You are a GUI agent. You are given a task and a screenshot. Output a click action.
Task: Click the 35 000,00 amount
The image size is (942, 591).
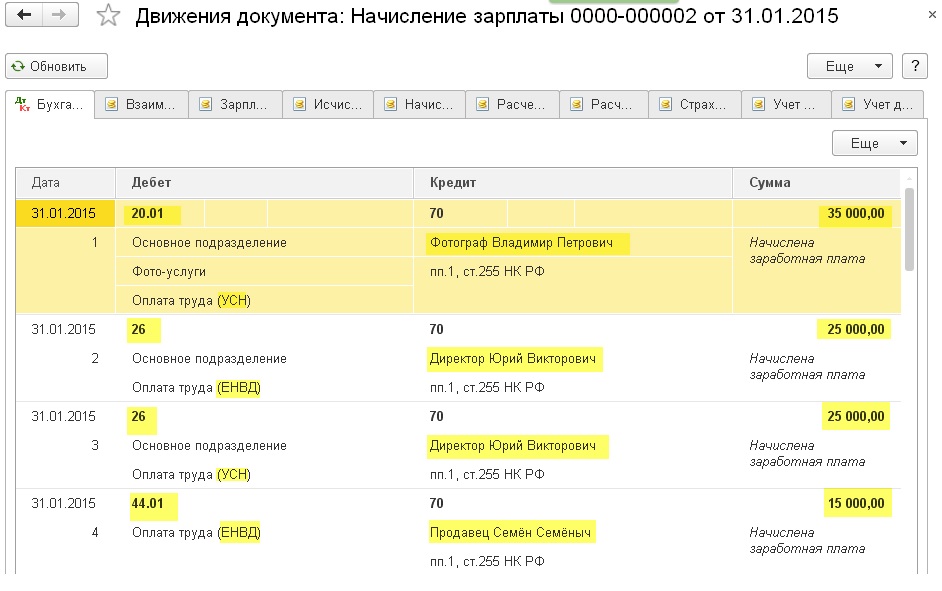pyautogui.click(x=855, y=213)
